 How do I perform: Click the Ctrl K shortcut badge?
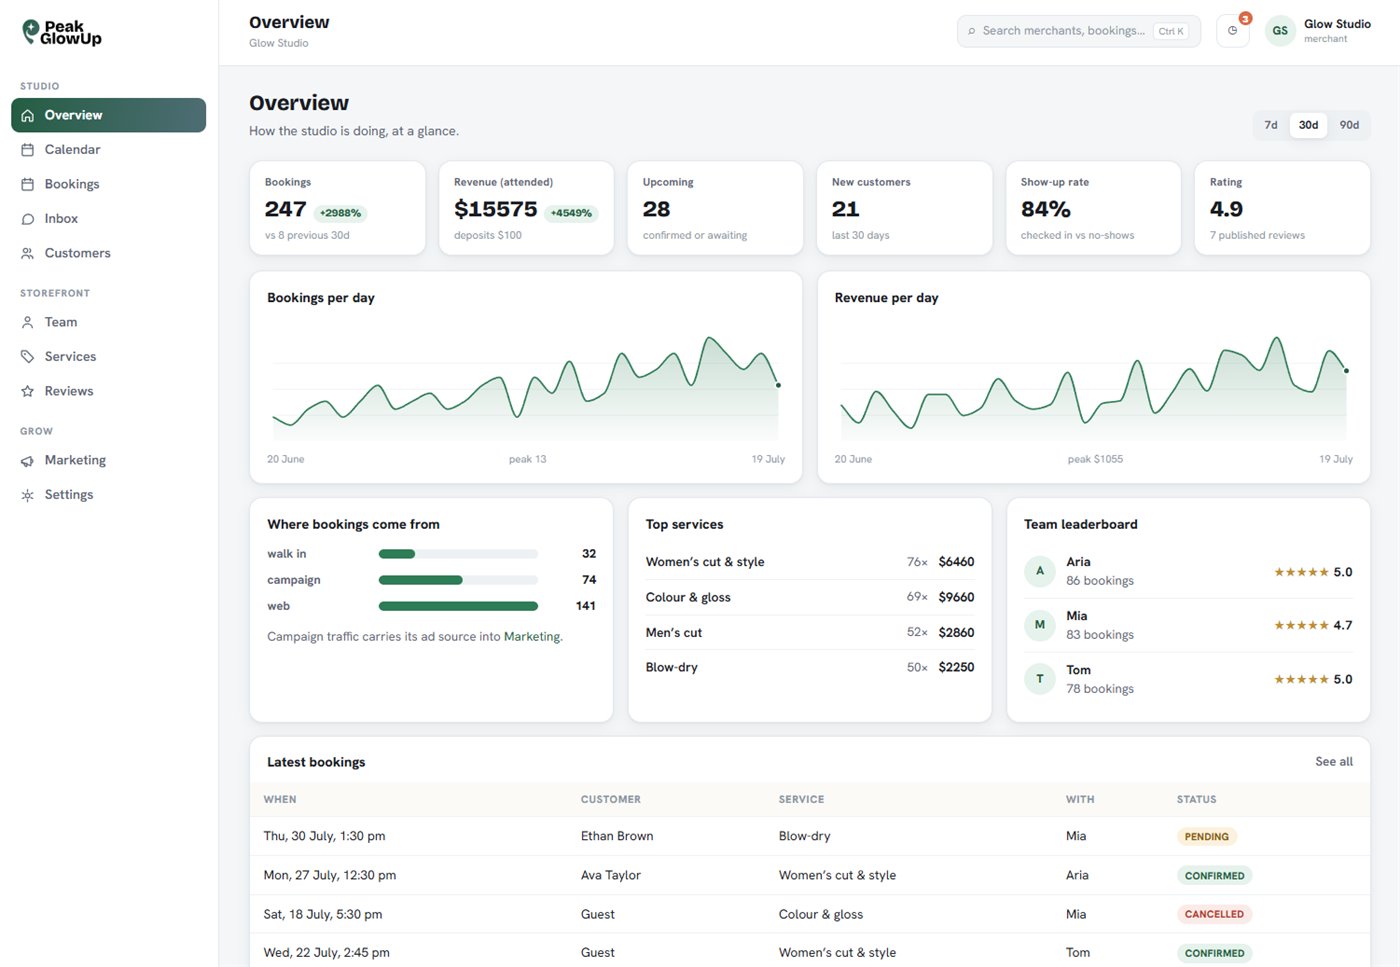1171,32
